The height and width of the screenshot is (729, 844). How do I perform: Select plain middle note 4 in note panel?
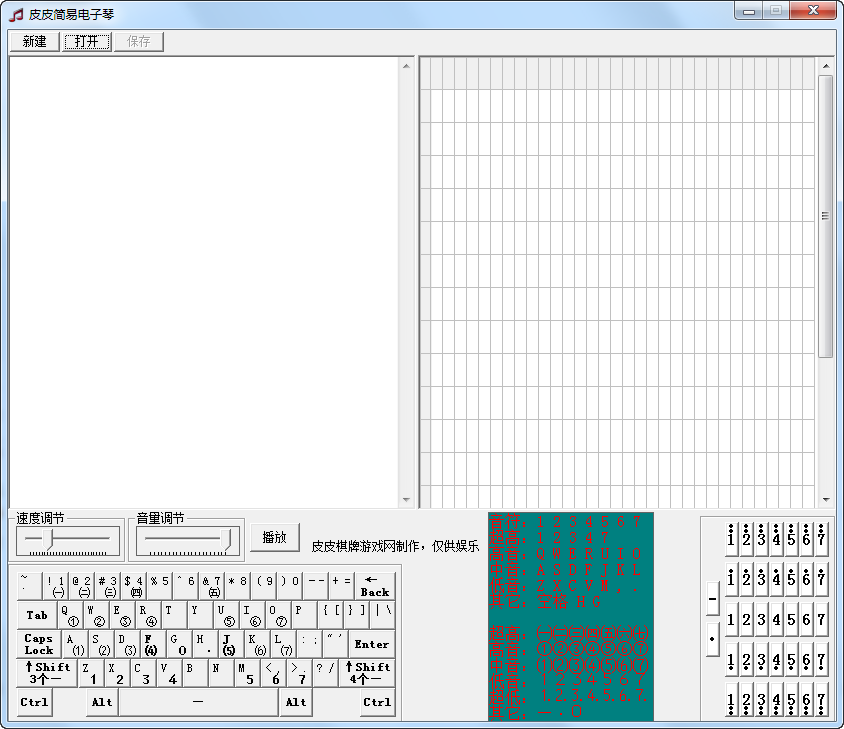(x=776, y=619)
